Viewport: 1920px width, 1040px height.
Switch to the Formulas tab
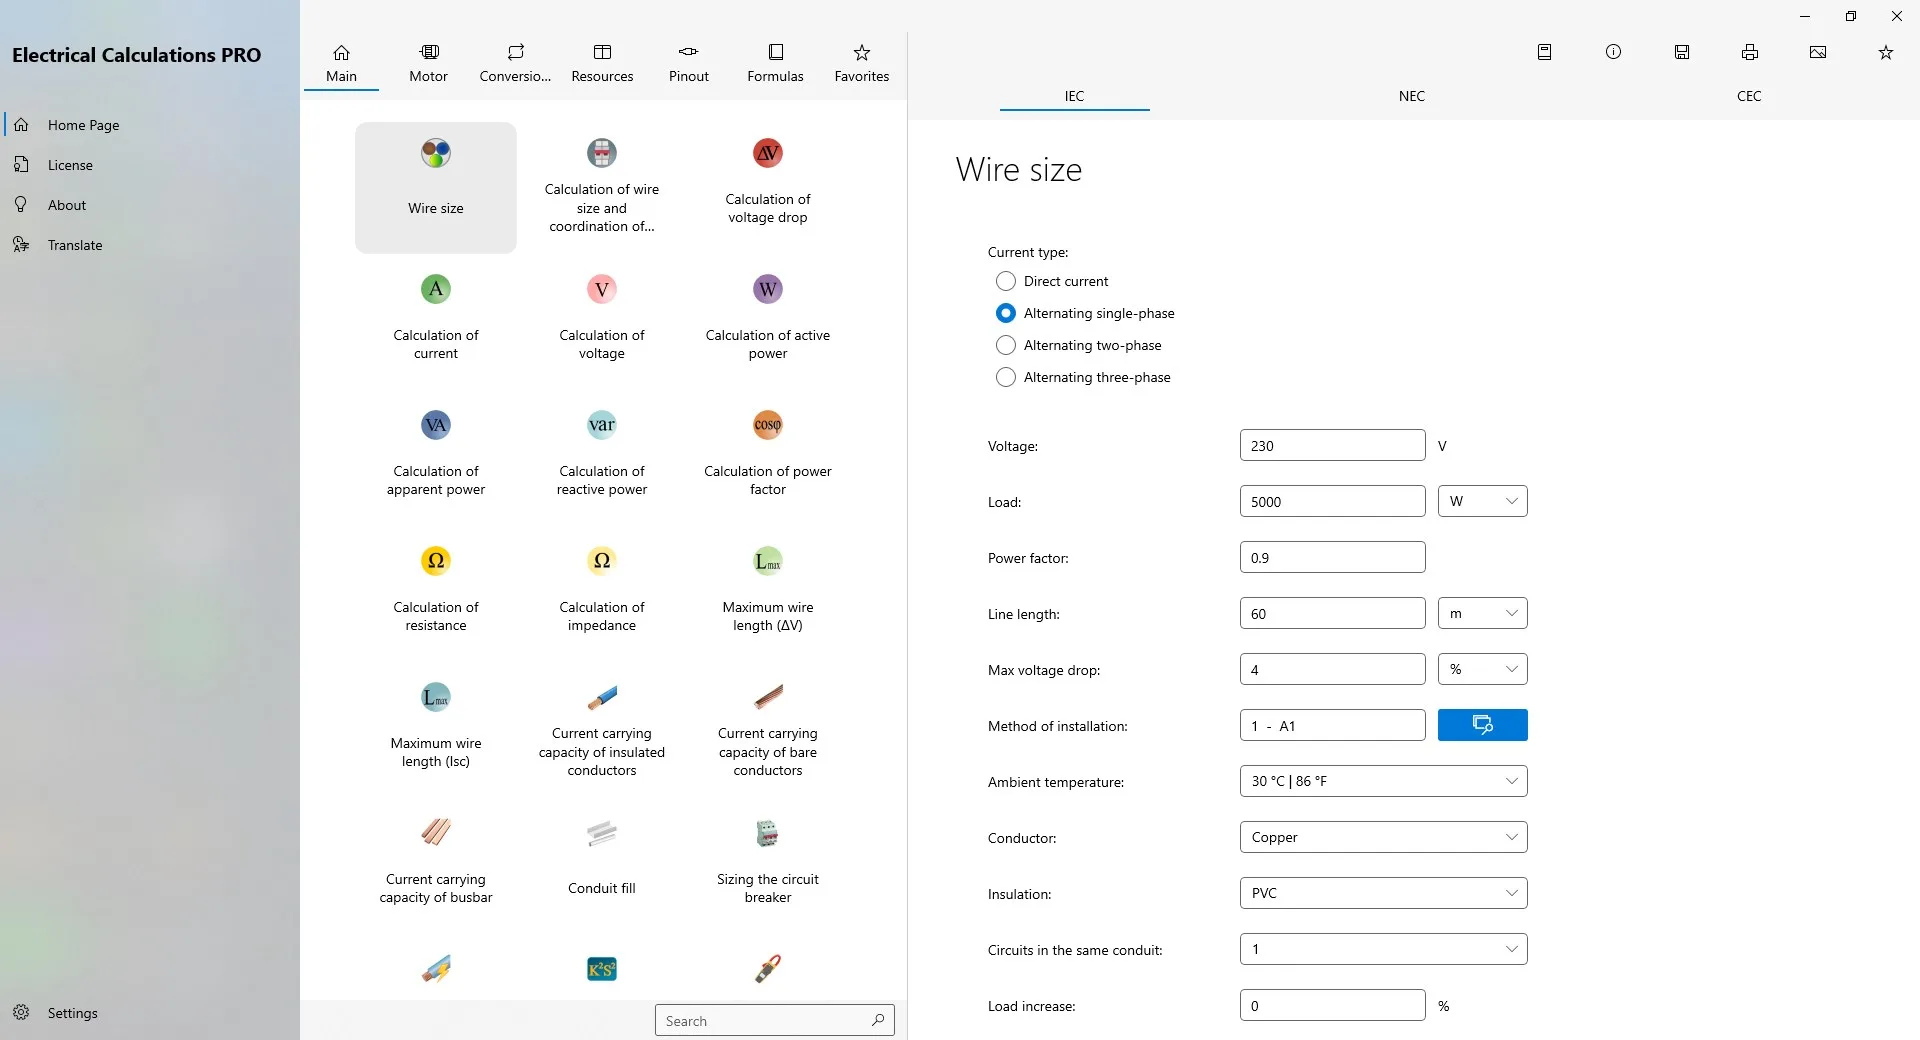coord(775,63)
